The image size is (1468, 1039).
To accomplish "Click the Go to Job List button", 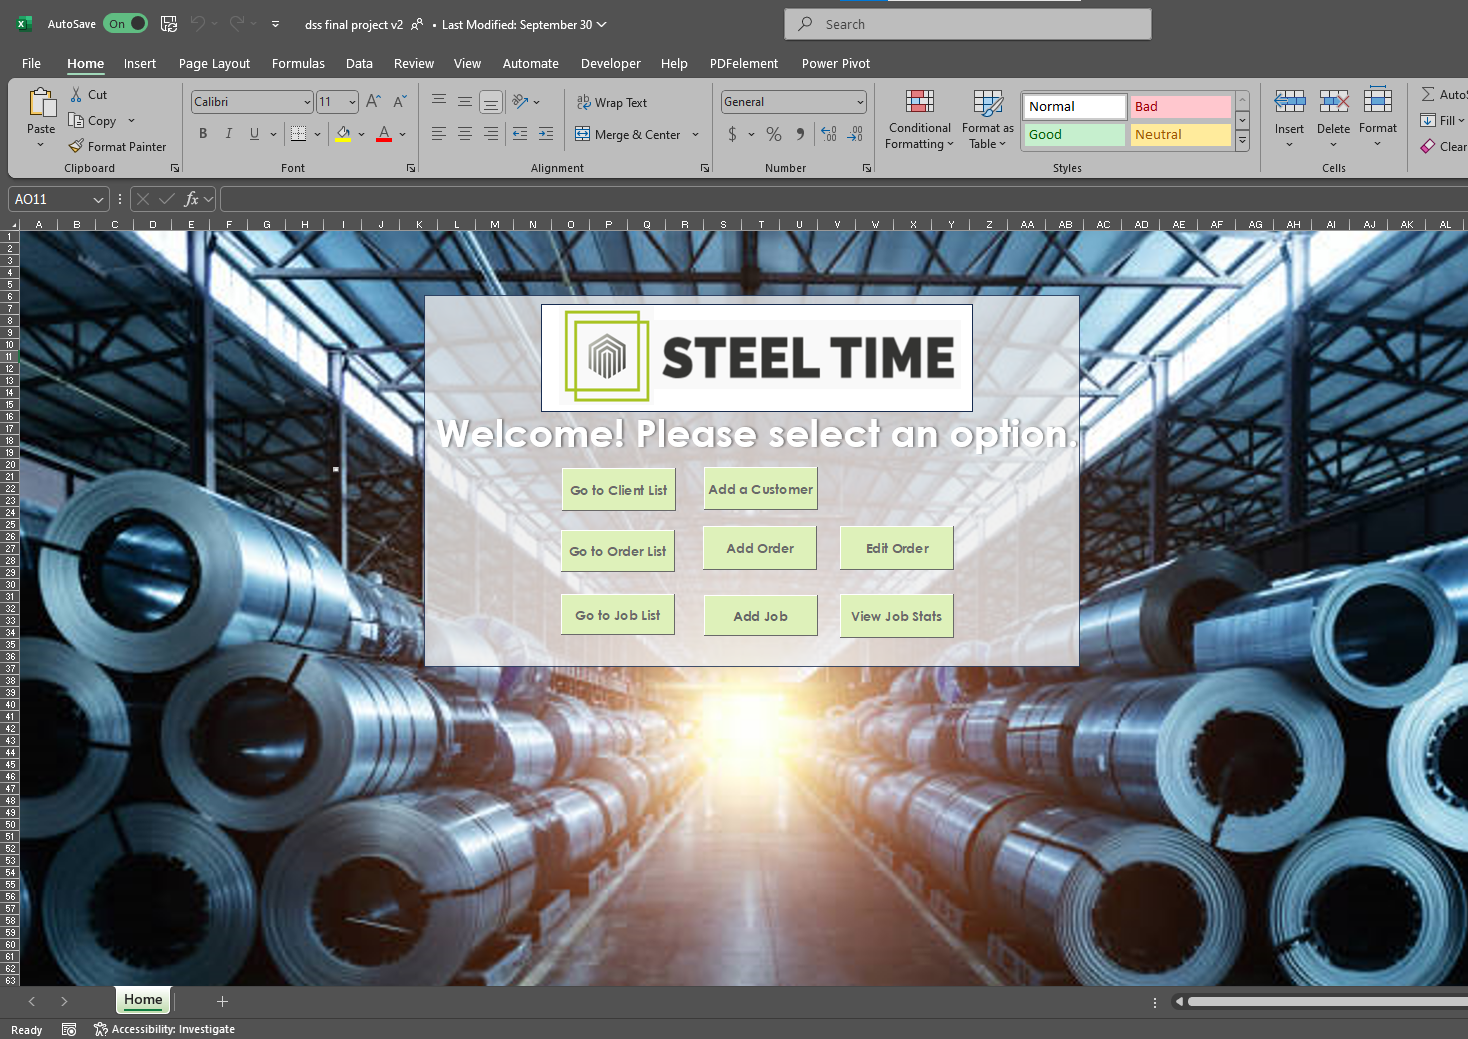I will point(618,615).
